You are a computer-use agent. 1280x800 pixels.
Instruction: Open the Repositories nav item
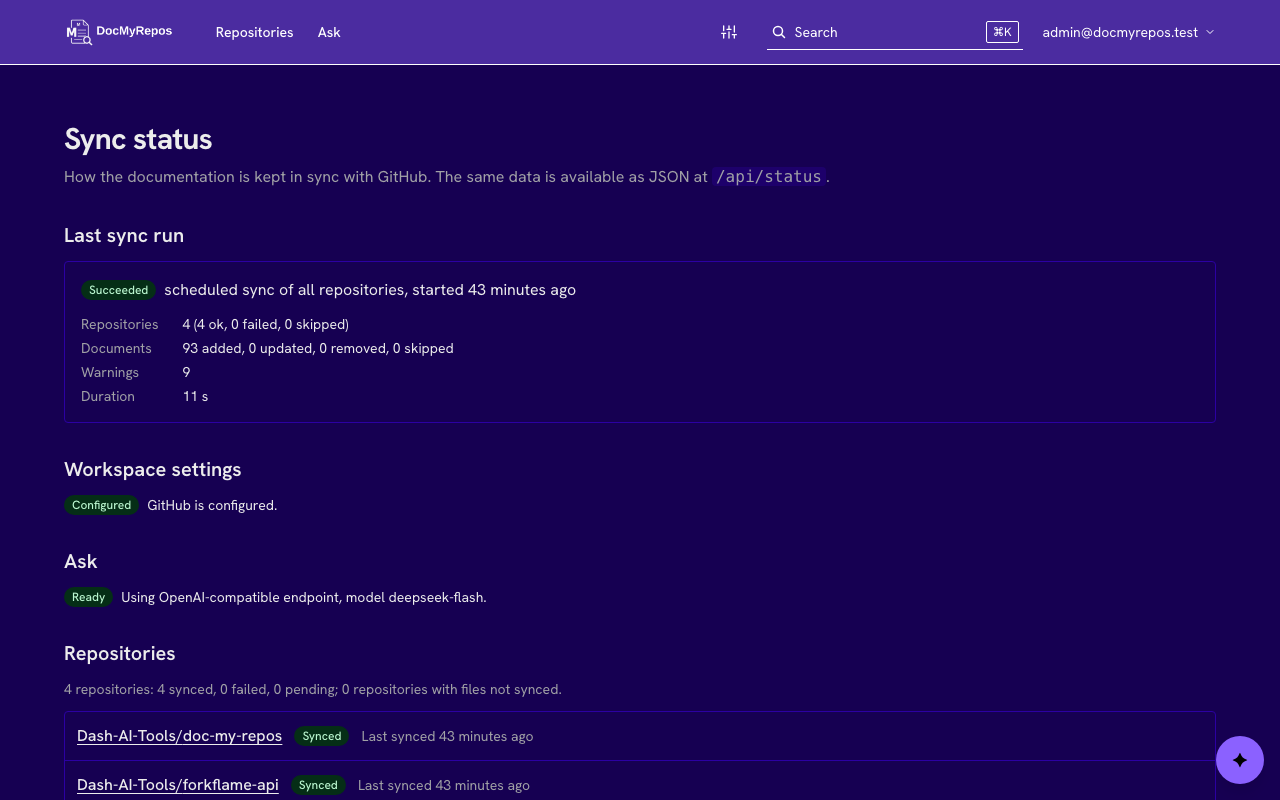pyautogui.click(x=254, y=32)
